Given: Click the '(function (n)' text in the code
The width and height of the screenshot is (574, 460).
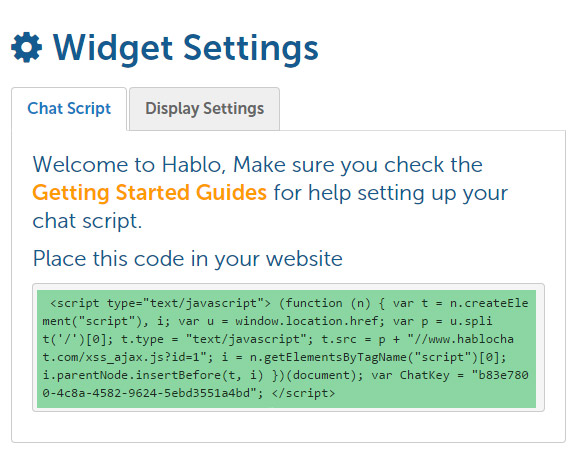Looking at the screenshot, I should 325,303.
